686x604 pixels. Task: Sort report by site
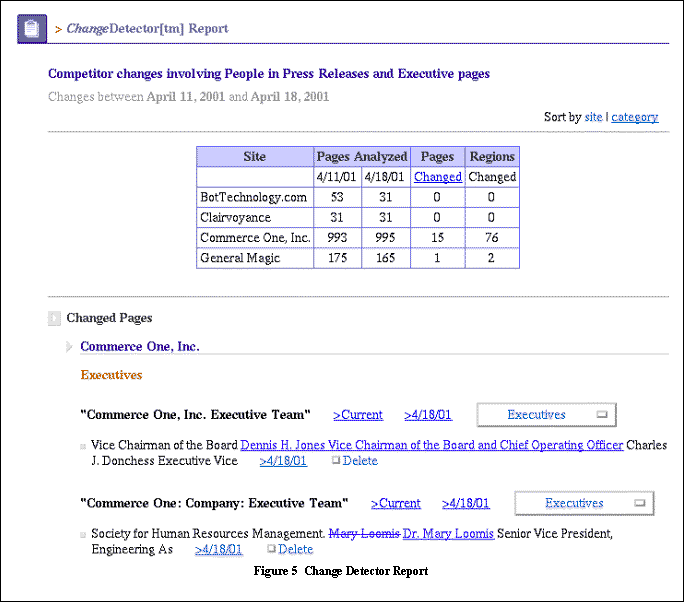tap(593, 117)
